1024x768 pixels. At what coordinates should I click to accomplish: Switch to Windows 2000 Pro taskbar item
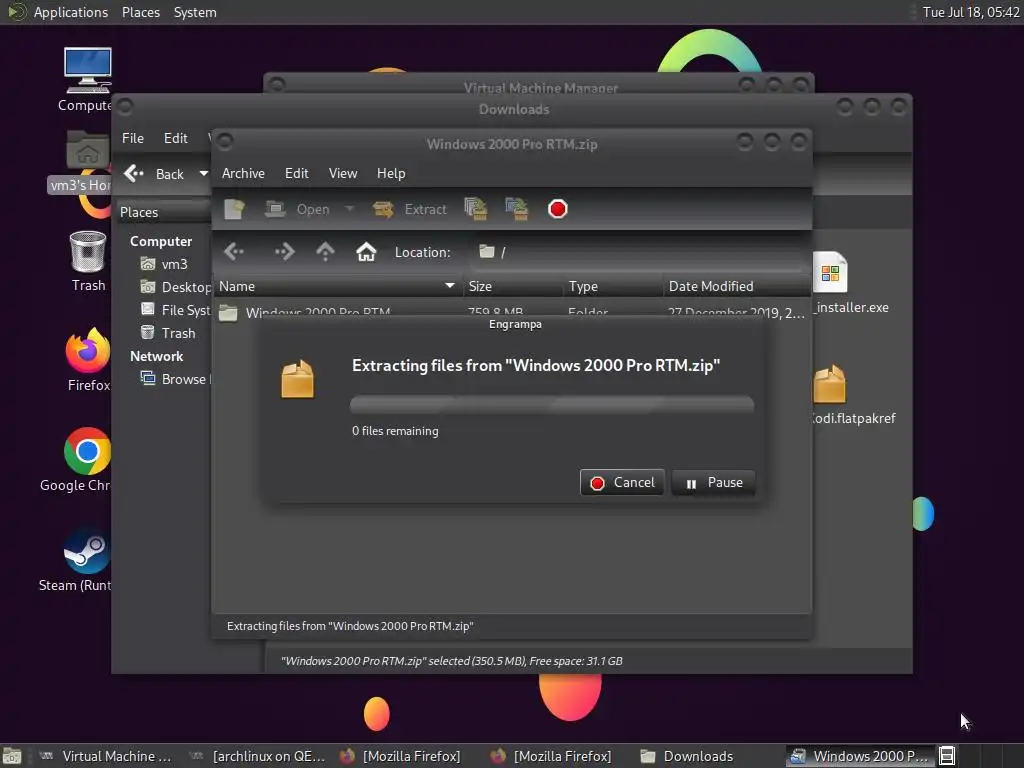859,756
